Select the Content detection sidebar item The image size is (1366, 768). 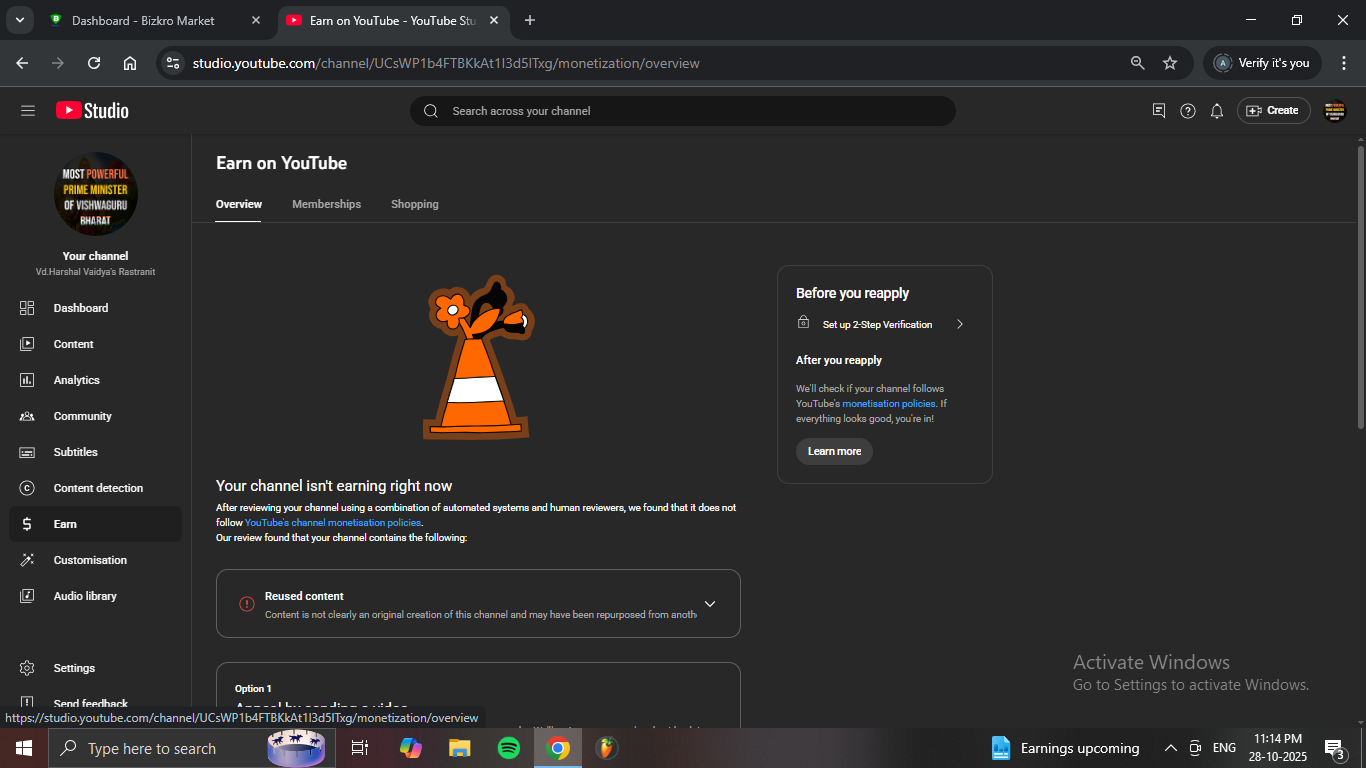(97, 488)
